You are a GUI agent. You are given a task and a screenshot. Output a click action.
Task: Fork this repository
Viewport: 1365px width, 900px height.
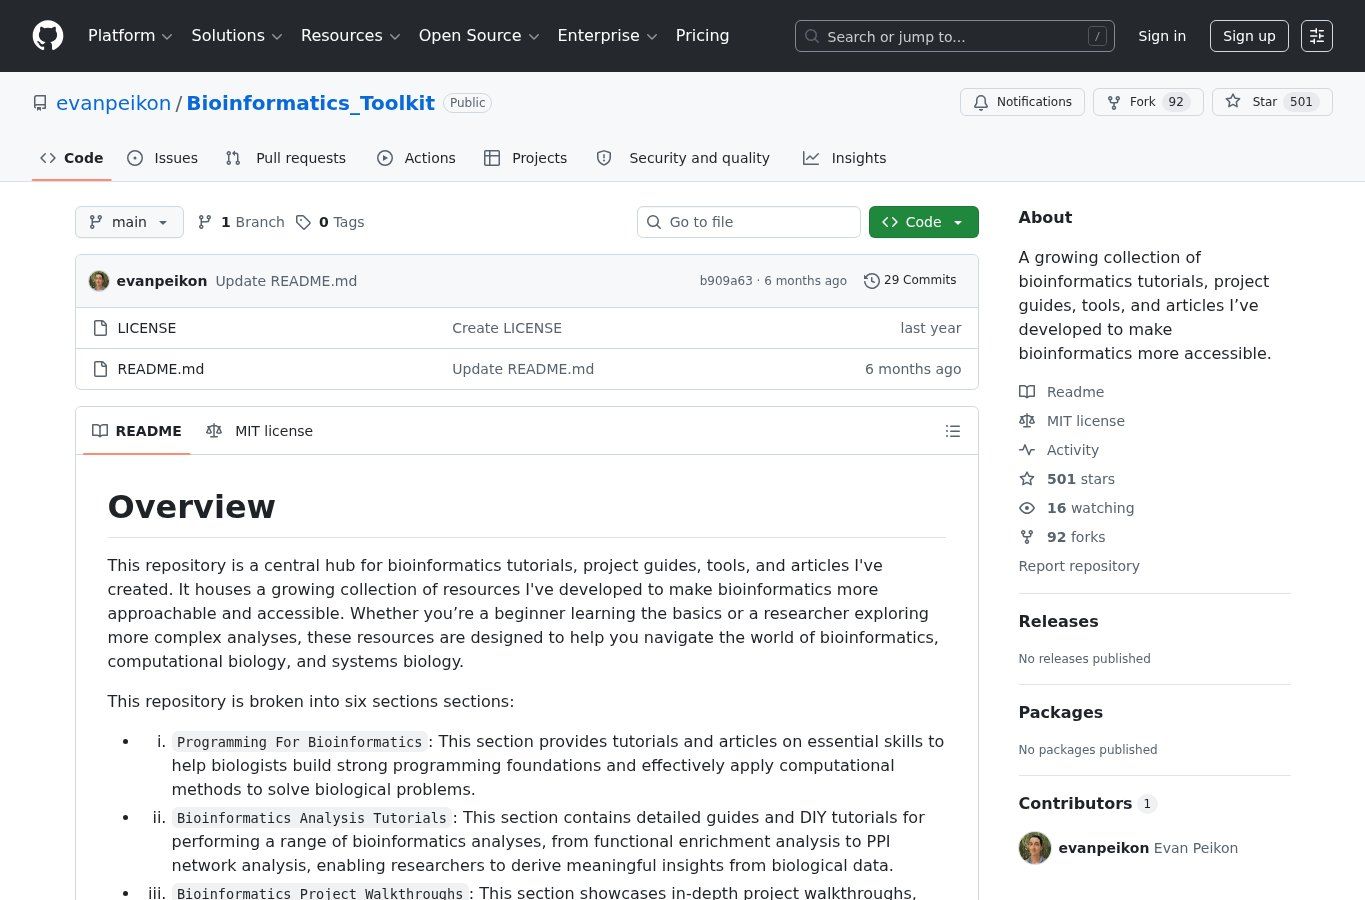click(1148, 102)
